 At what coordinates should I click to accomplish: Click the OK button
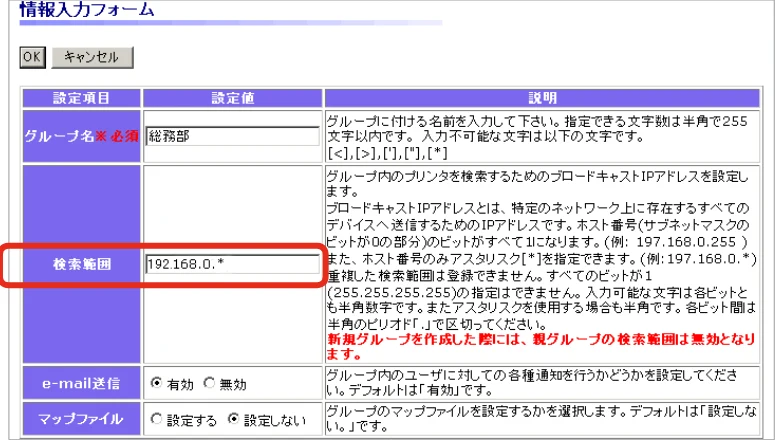point(33,57)
